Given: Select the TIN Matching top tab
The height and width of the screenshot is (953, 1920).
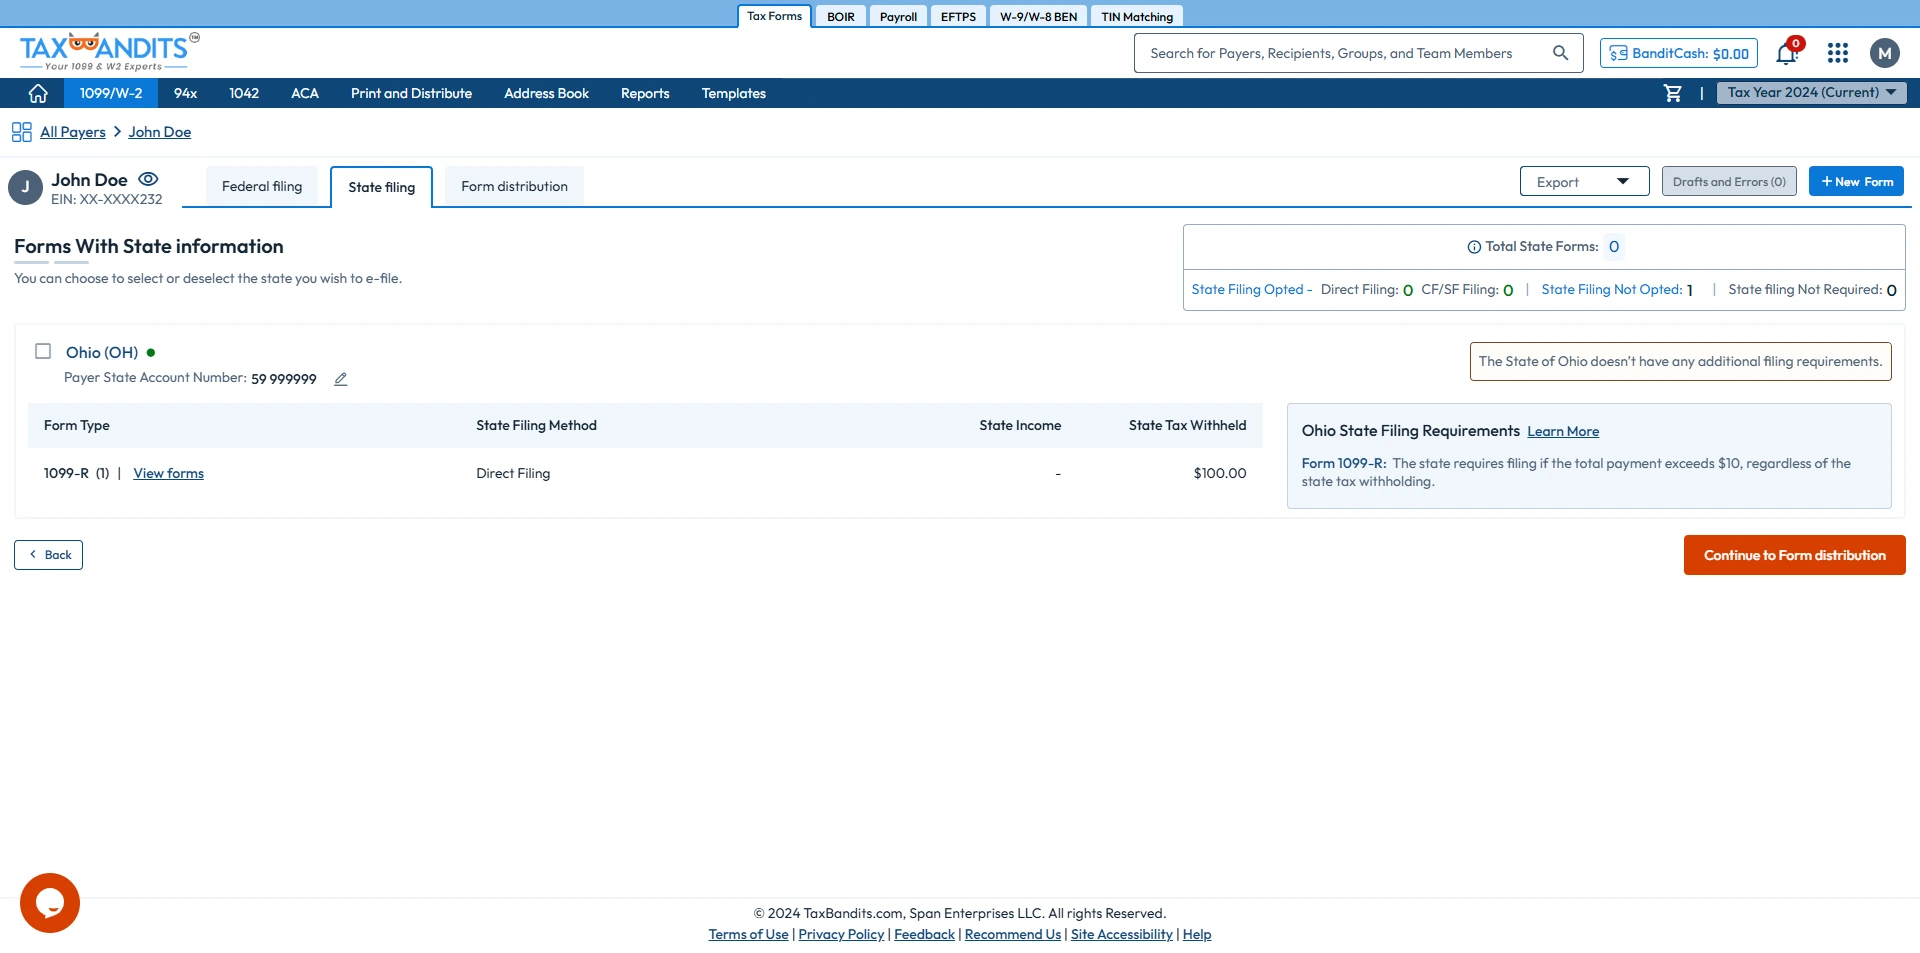Looking at the screenshot, I should pyautogui.click(x=1137, y=16).
